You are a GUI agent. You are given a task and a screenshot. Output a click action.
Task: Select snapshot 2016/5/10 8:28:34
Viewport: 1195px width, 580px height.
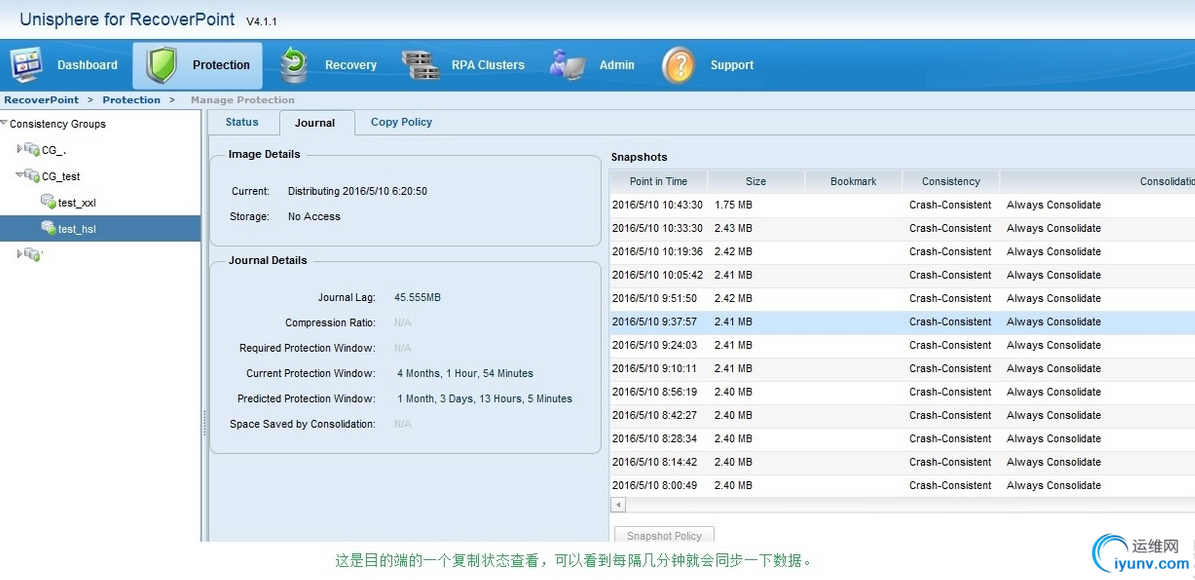tap(902, 438)
